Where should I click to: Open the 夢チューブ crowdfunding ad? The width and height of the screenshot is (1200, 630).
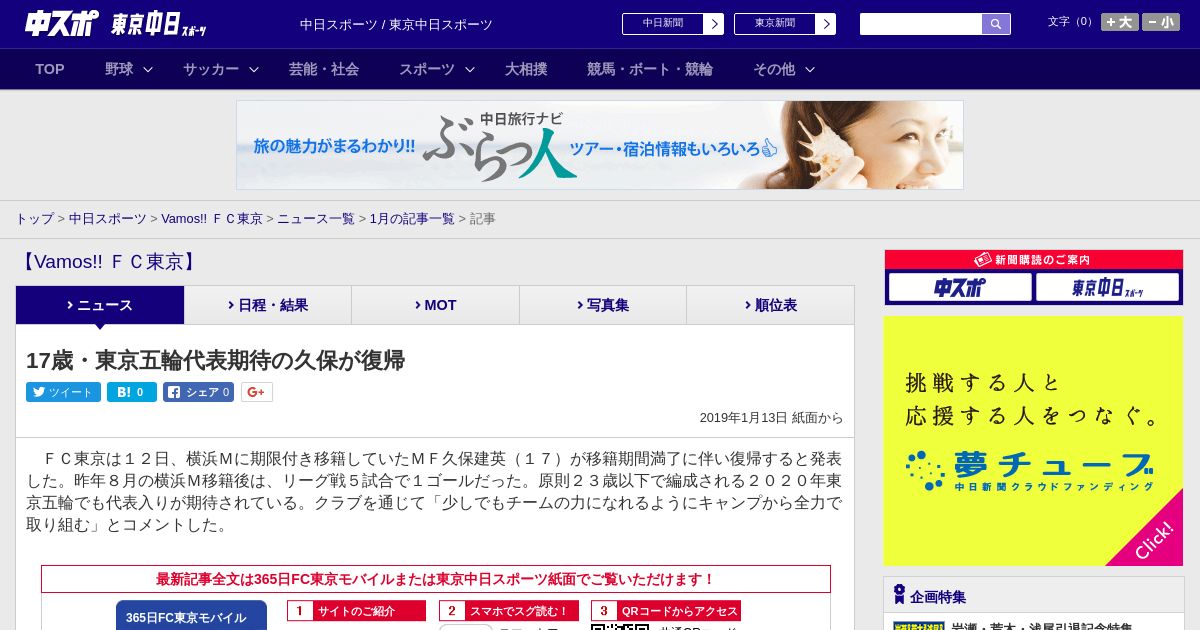[x=1033, y=441]
